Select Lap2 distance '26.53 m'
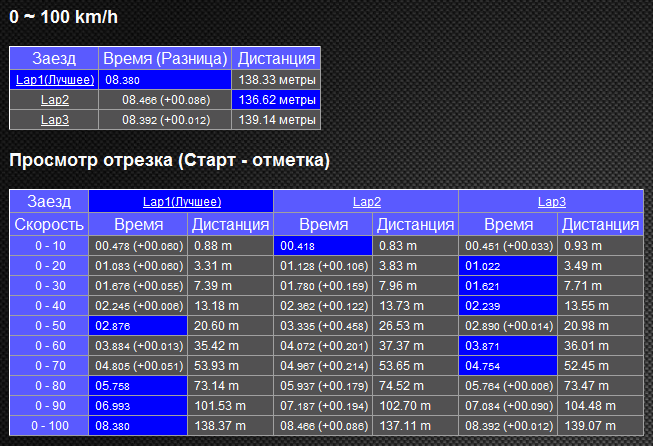This screenshot has width=653, height=446. pos(416,326)
